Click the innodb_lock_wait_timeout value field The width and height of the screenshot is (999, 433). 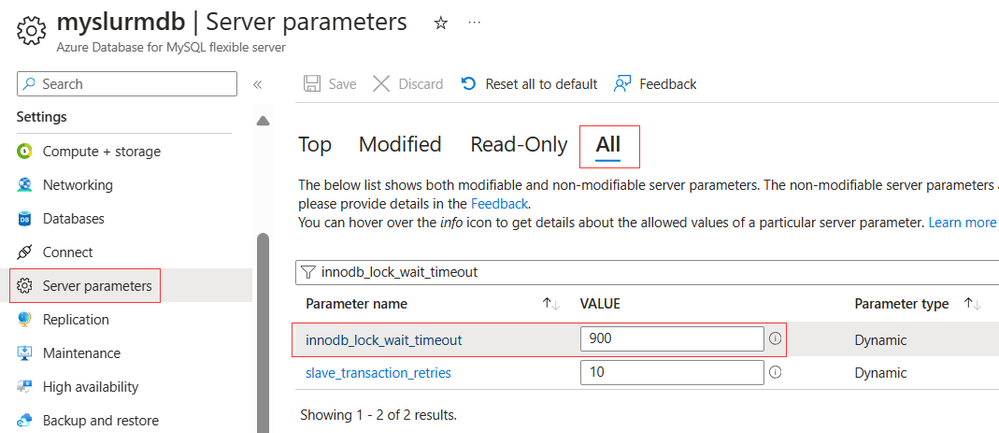pyautogui.click(x=672, y=339)
